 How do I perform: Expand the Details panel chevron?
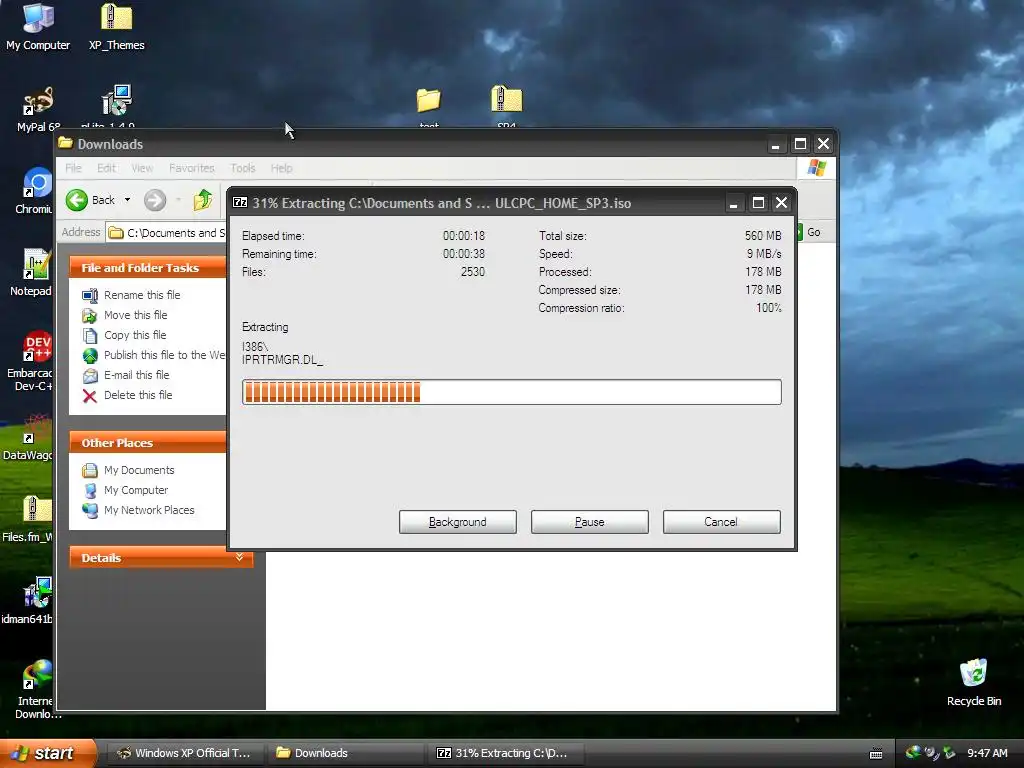(x=240, y=557)
